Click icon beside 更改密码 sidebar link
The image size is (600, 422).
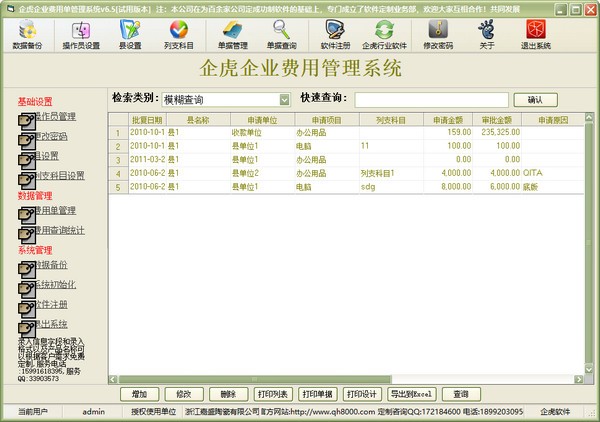[x=27, y=141]
